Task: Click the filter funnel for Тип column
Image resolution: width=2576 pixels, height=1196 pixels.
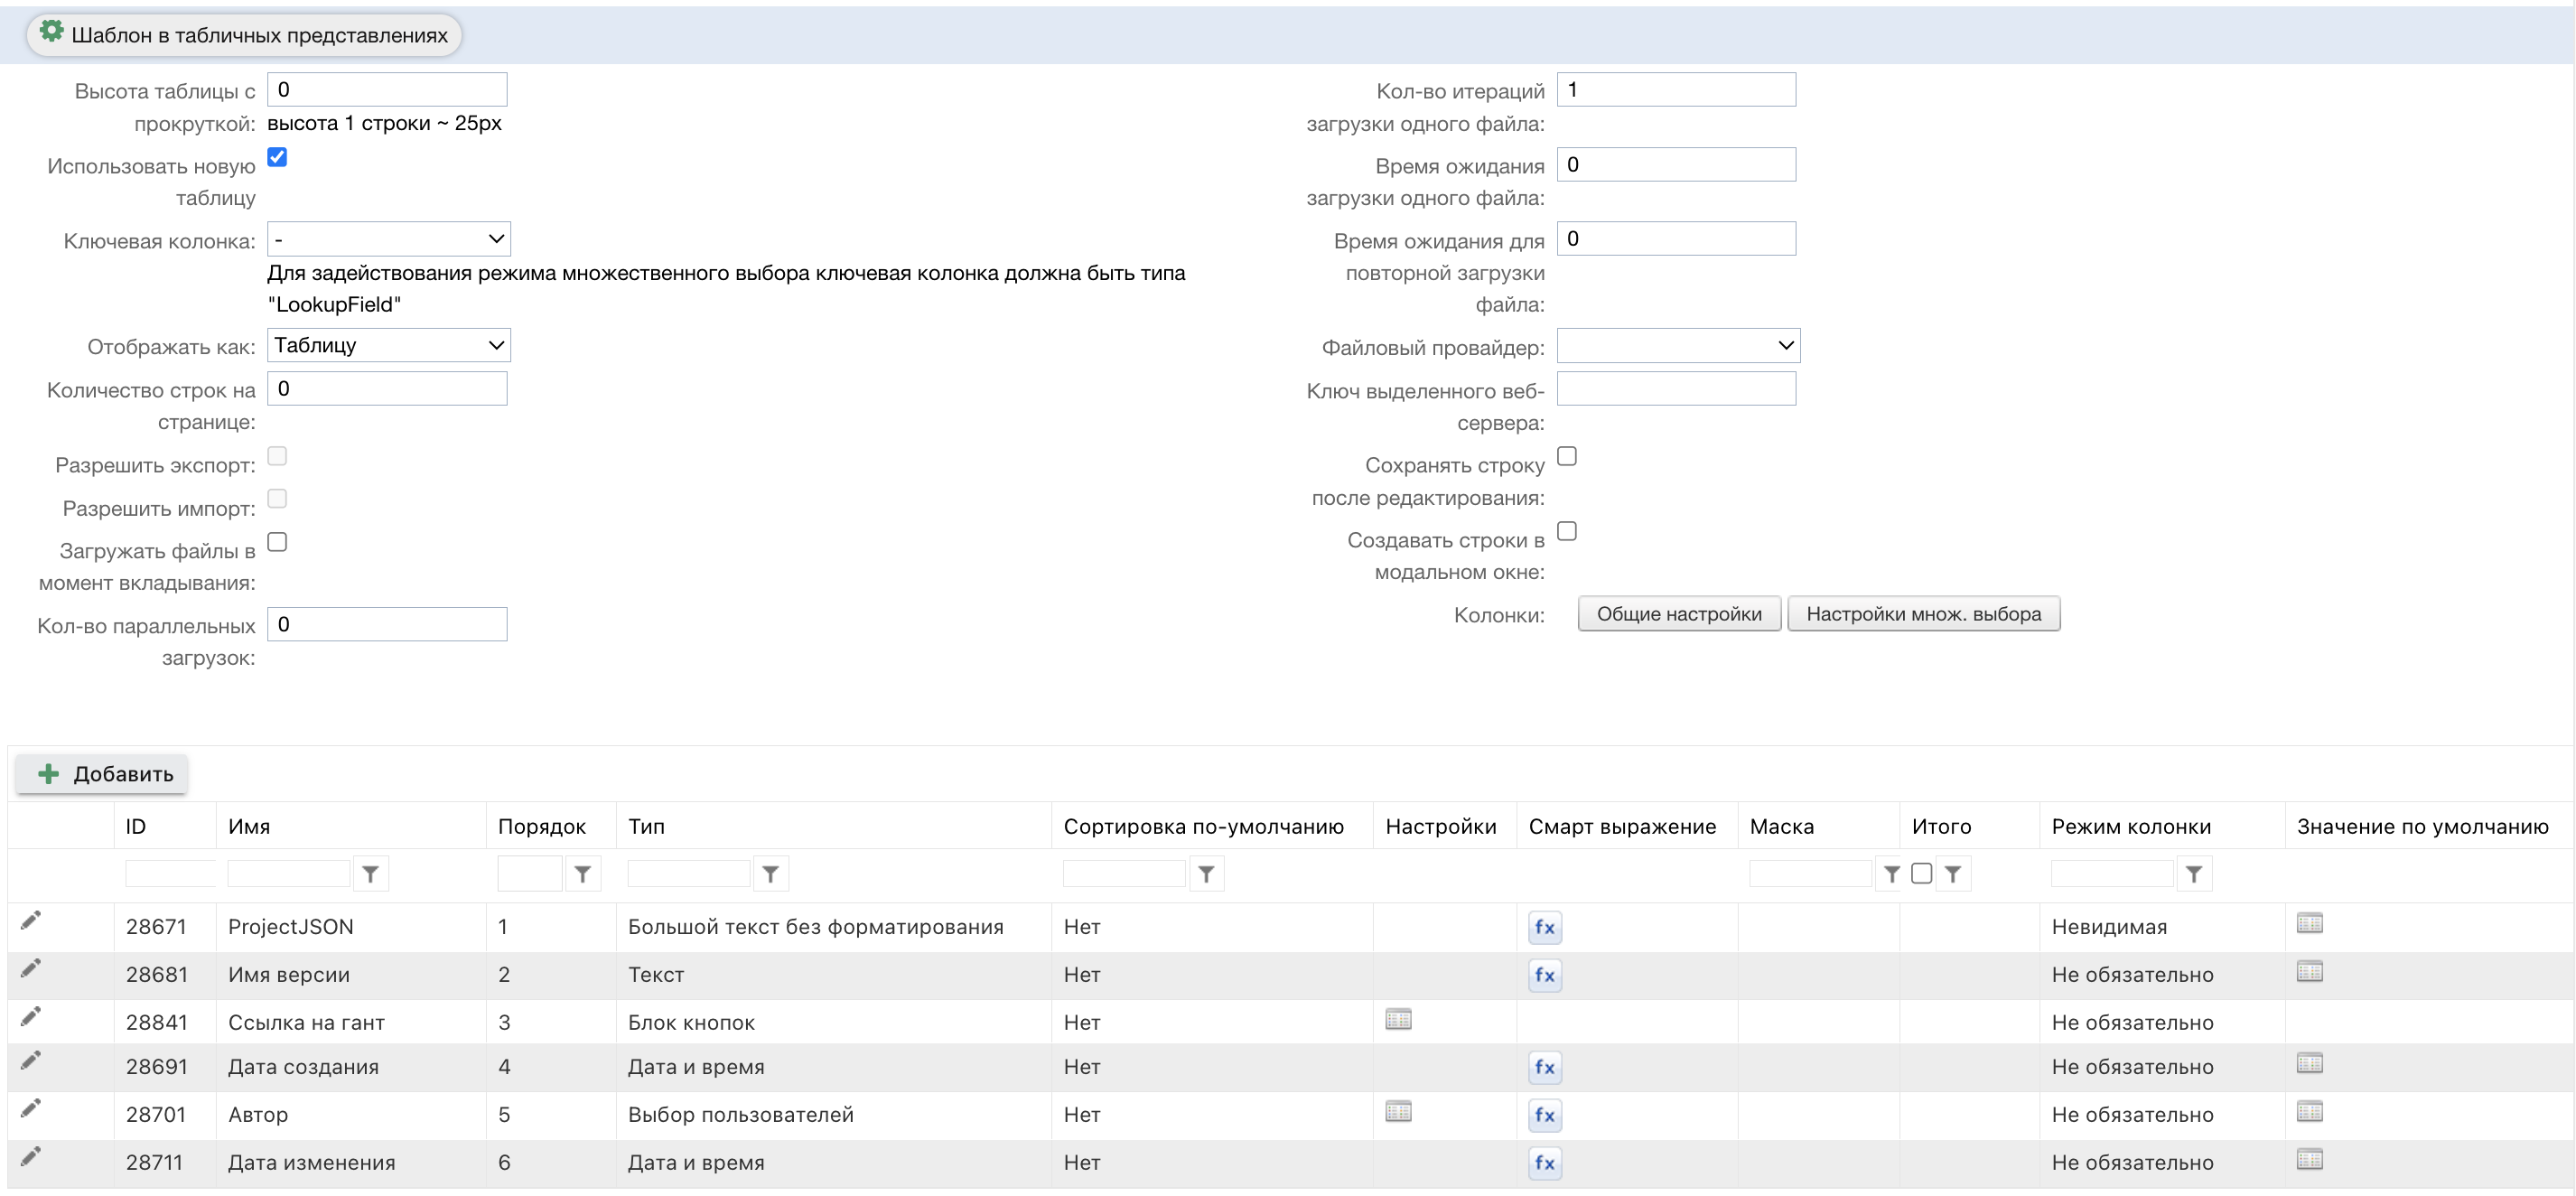Action: pos(771,874)
